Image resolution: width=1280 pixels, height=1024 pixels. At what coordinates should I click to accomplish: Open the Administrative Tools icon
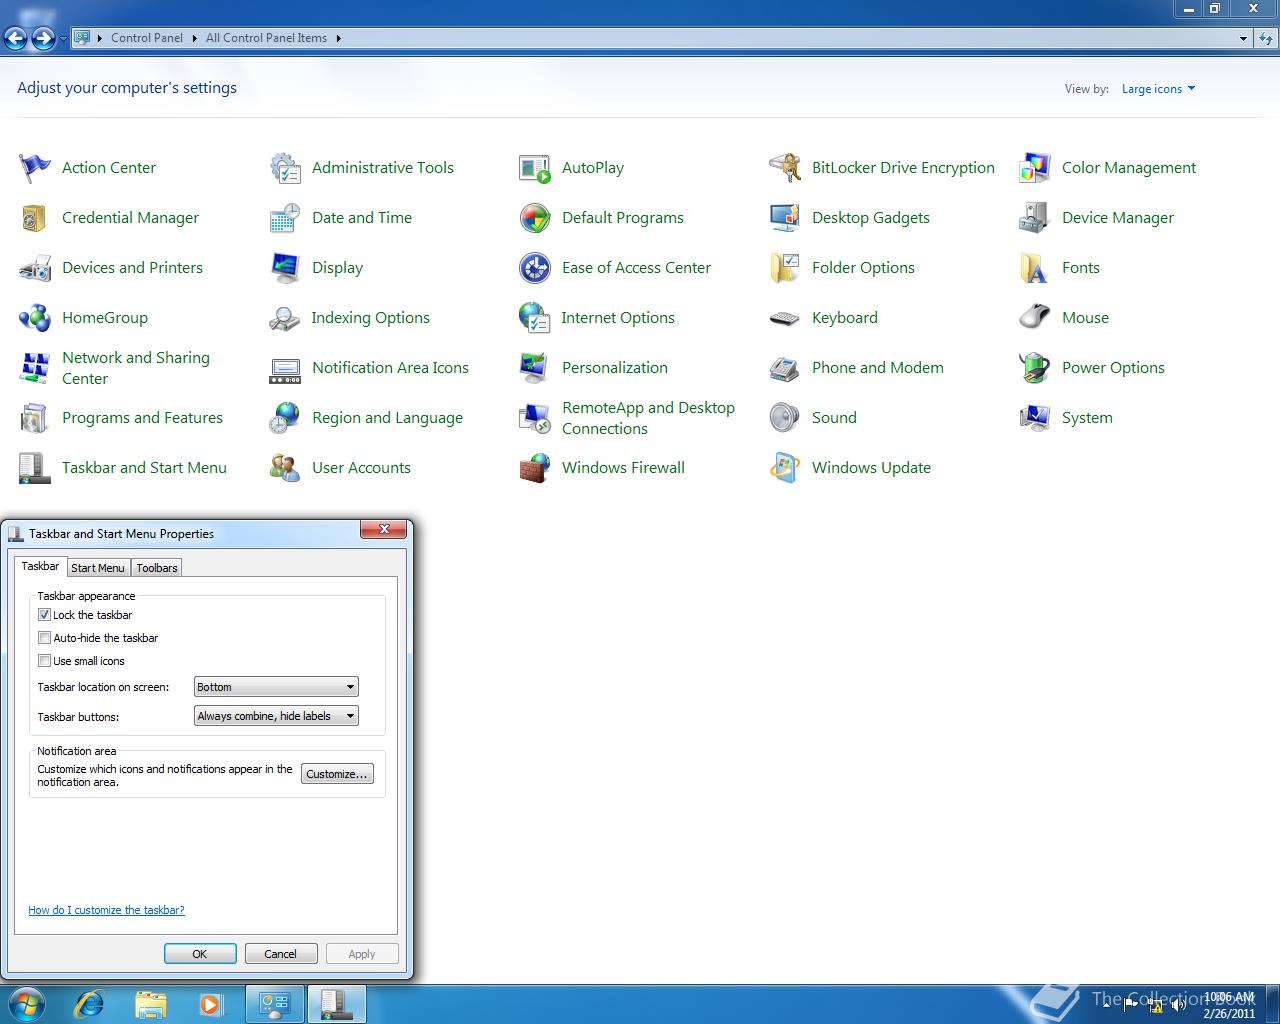285,168
